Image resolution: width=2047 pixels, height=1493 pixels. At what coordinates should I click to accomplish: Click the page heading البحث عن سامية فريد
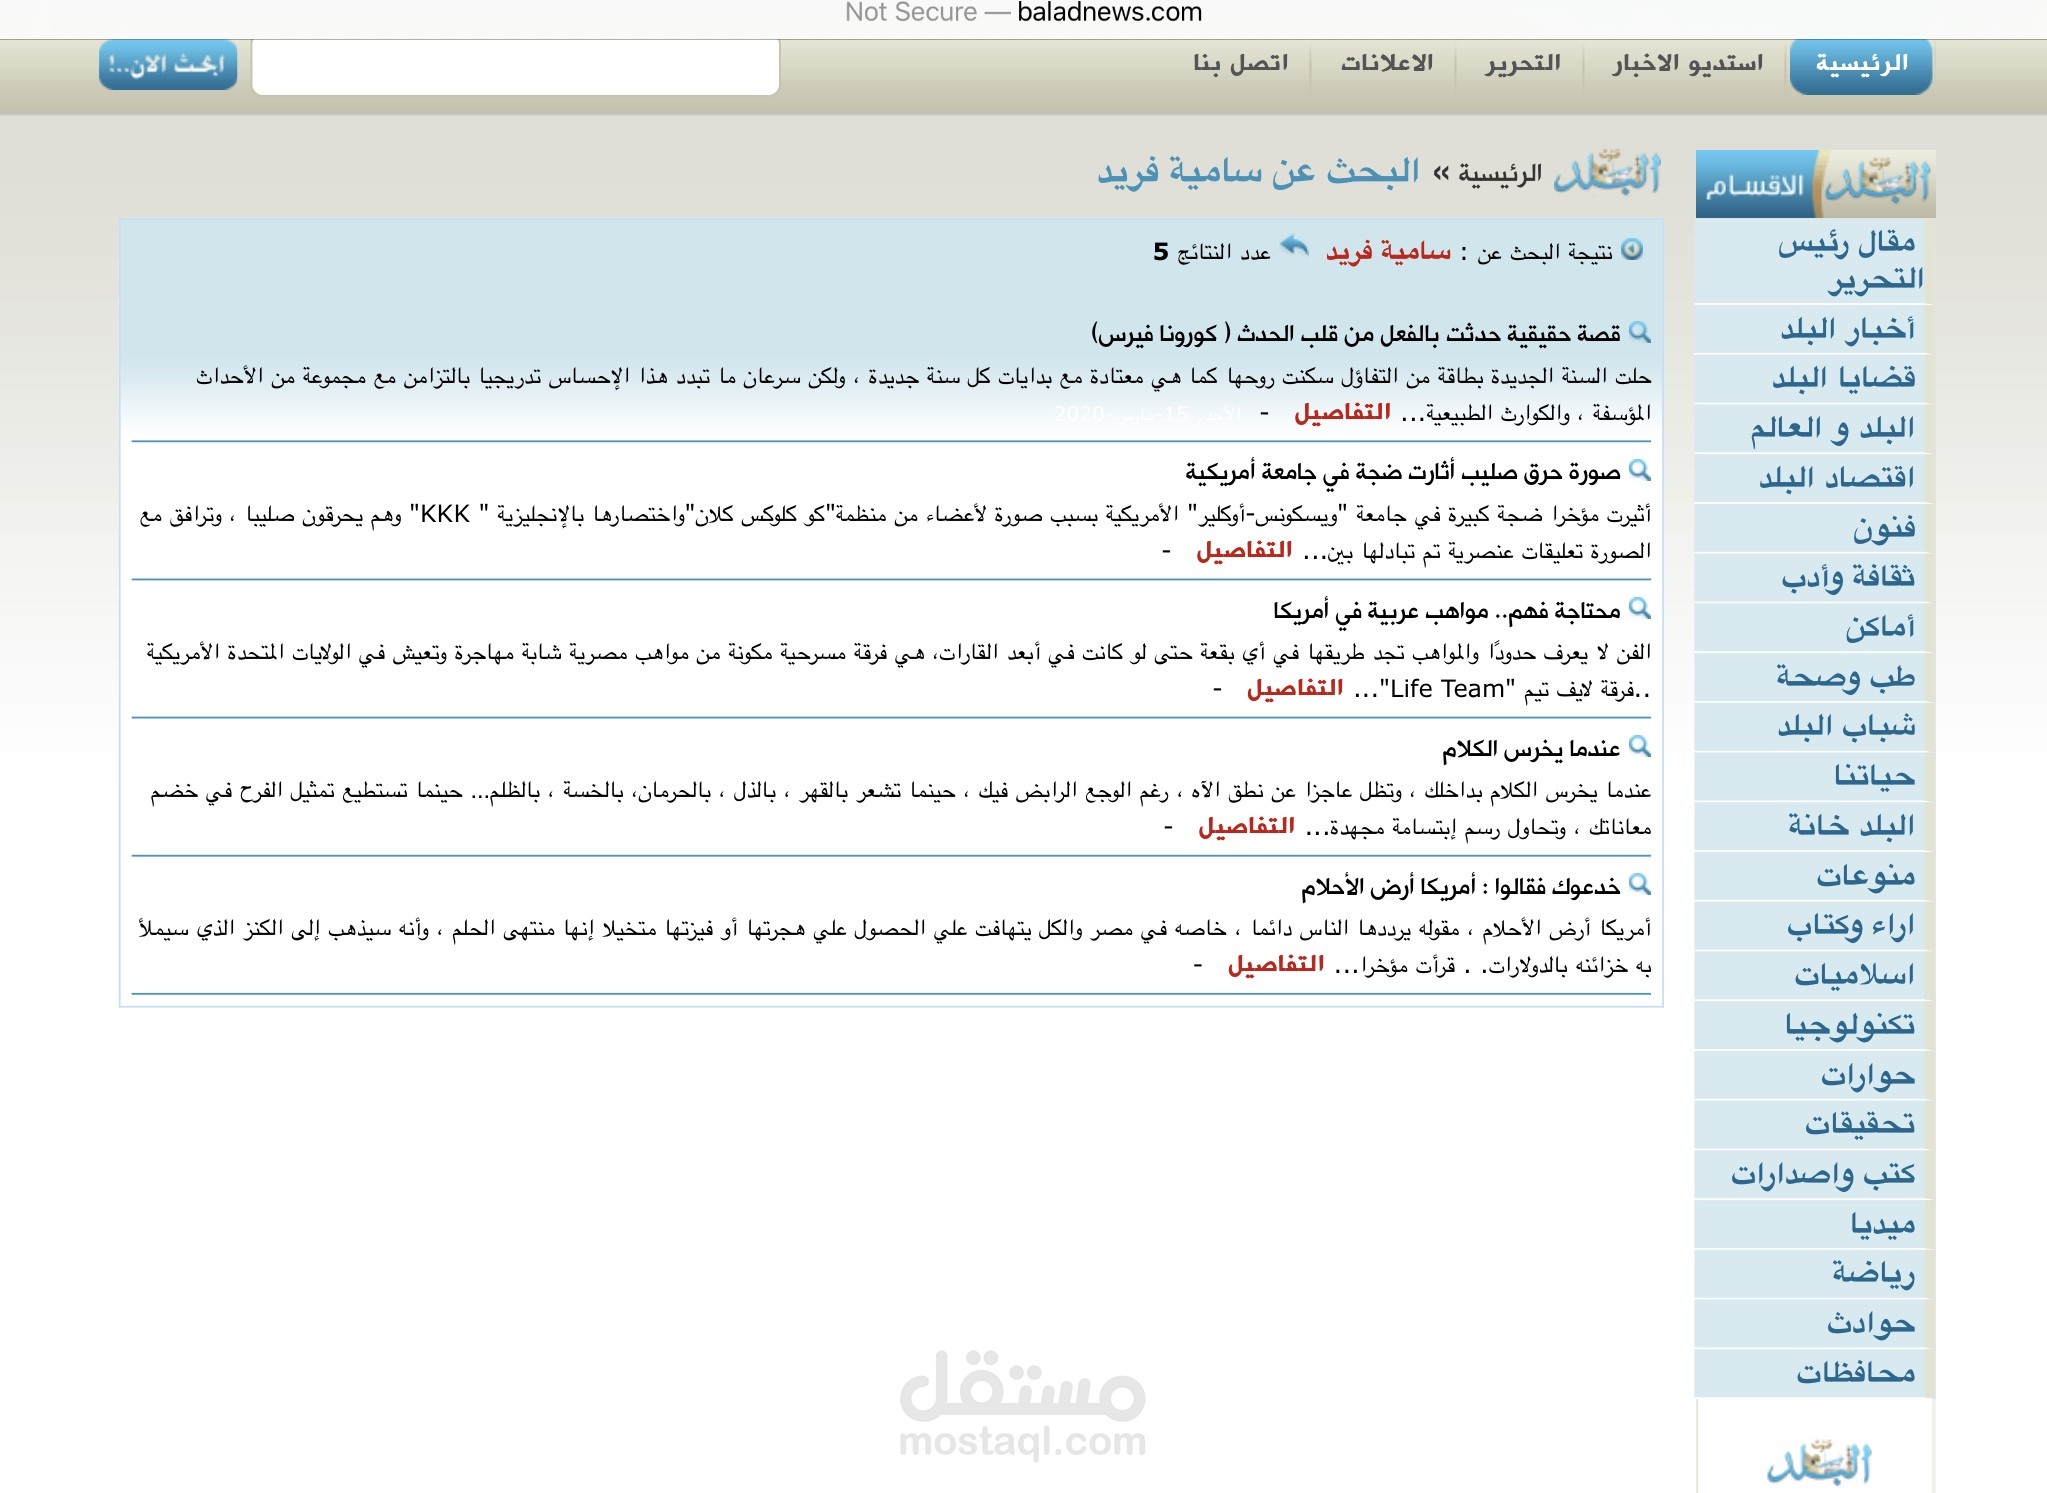[x=1258, y=172]
